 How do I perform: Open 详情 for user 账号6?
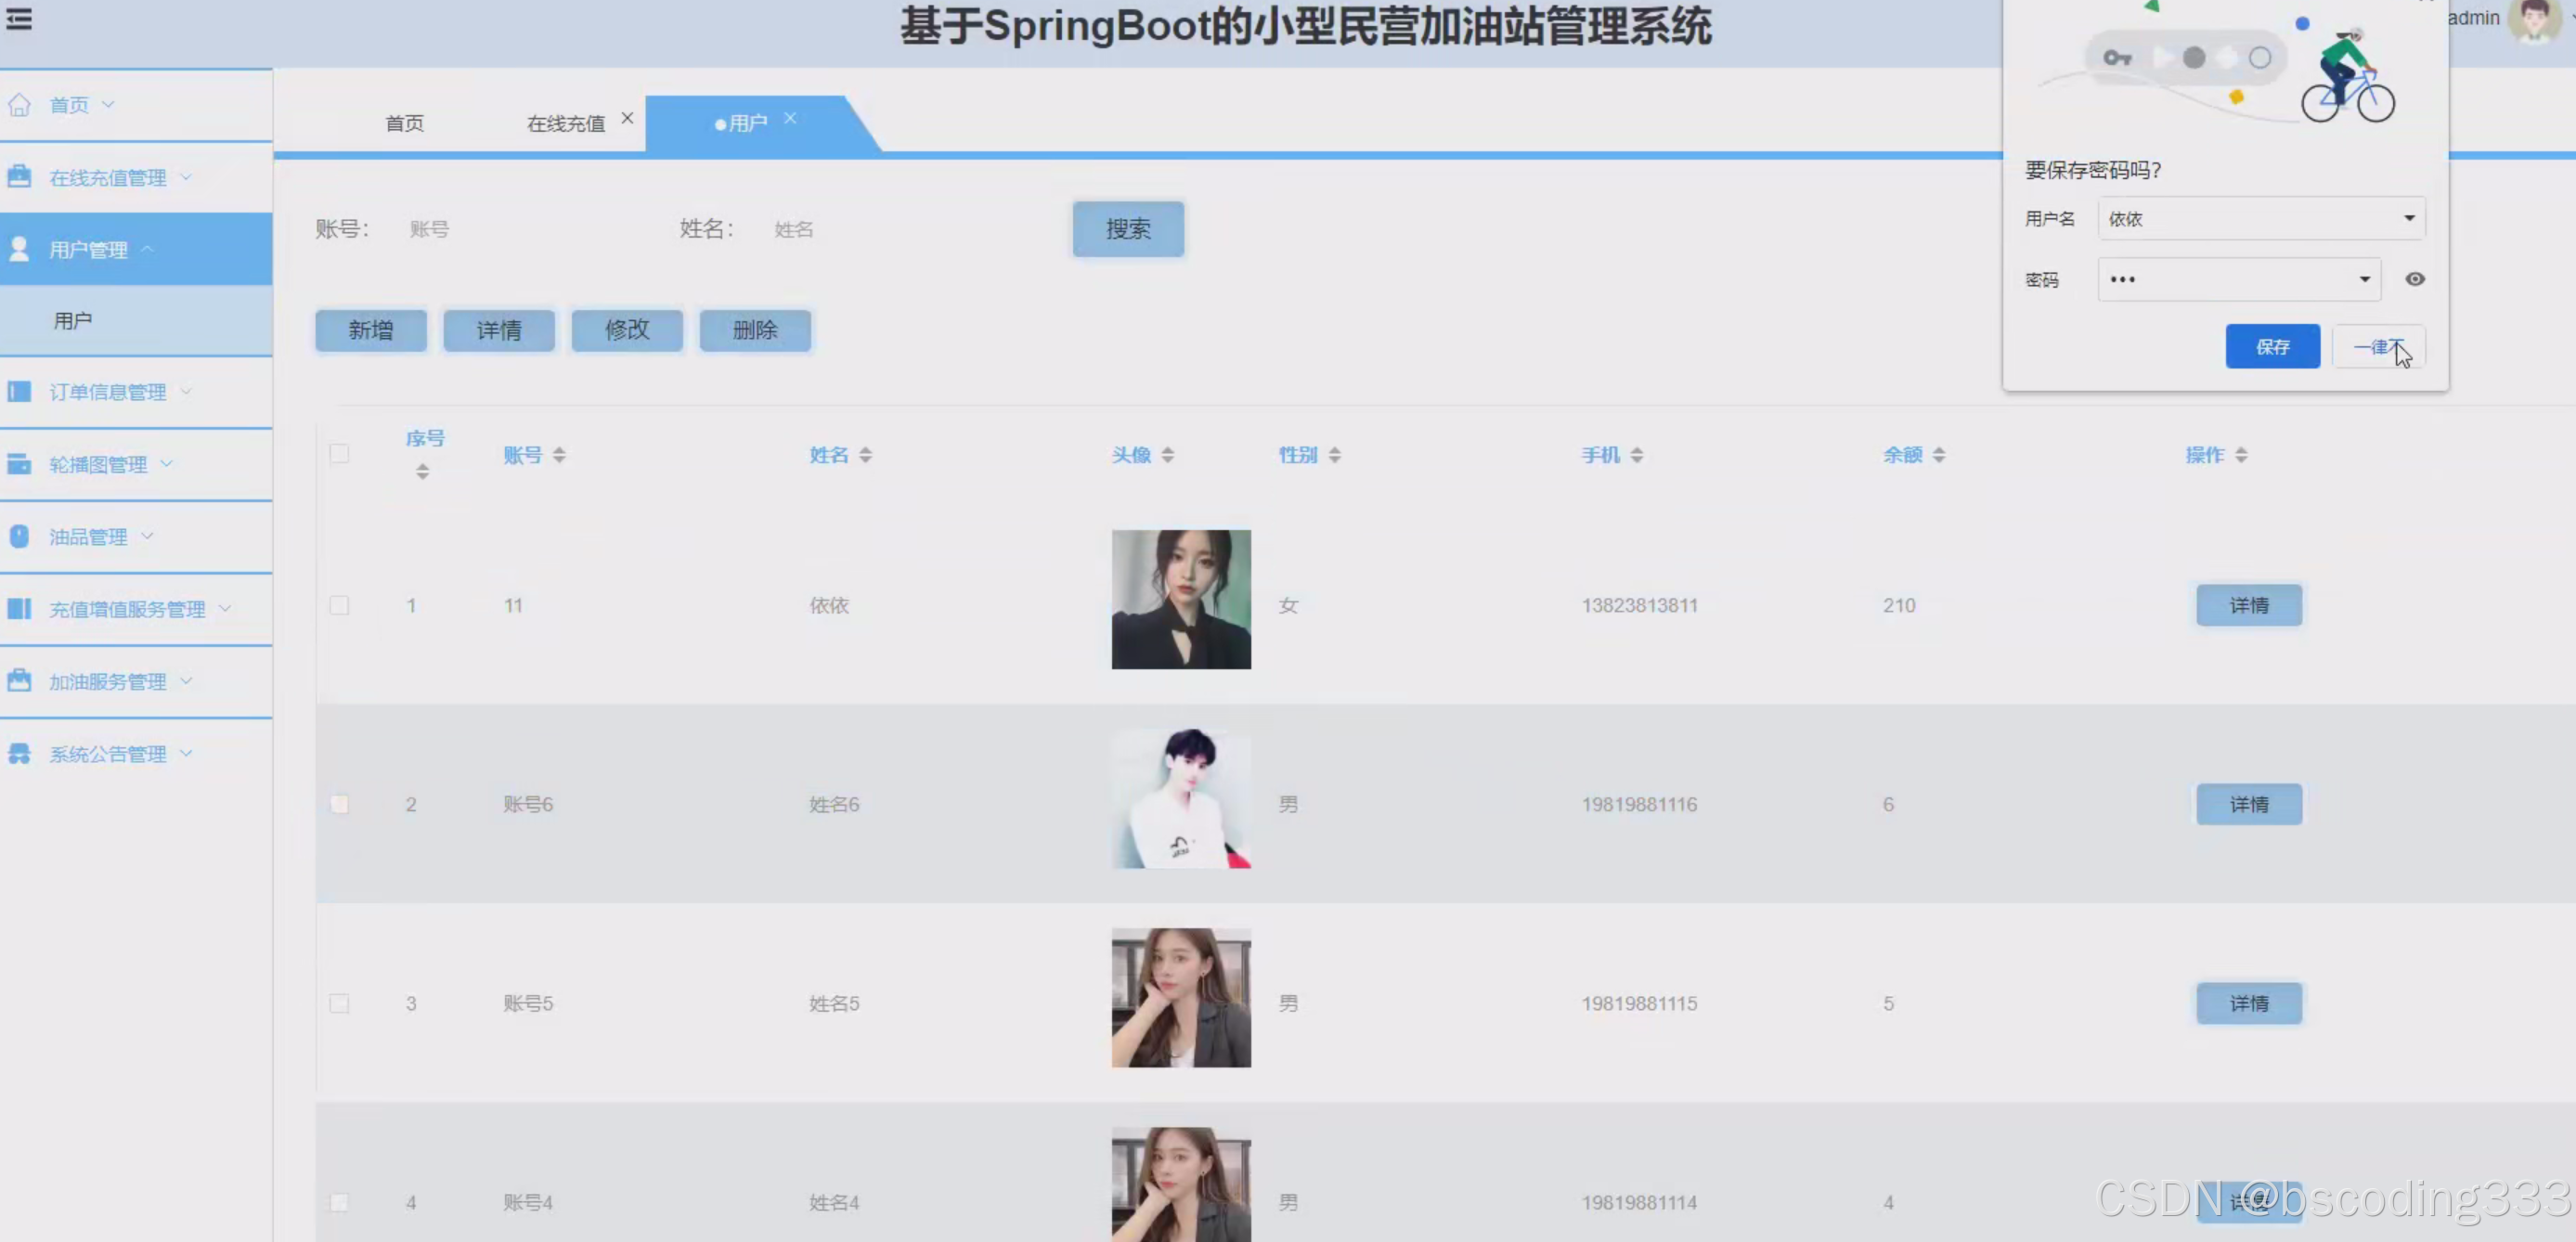point(2249,804)
